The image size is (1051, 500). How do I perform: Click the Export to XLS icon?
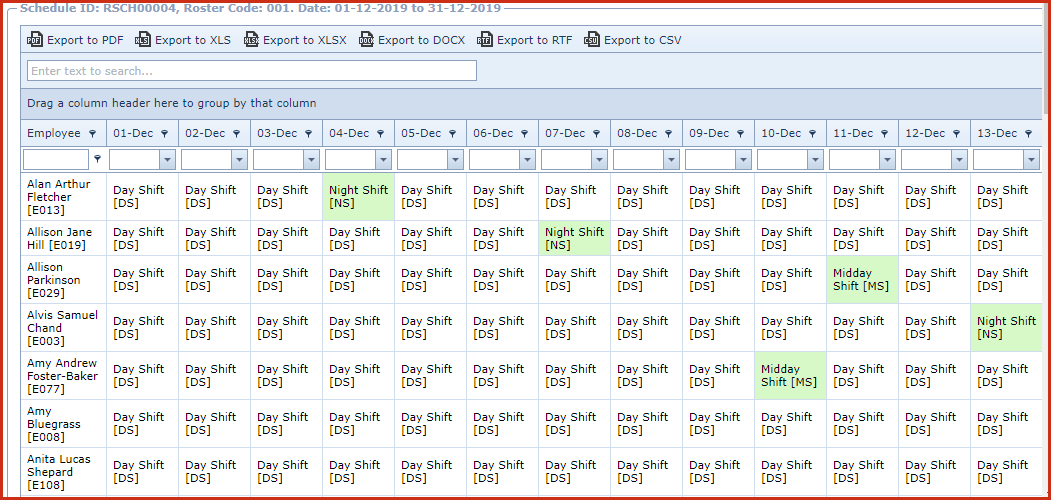click(x=143, y=40)
